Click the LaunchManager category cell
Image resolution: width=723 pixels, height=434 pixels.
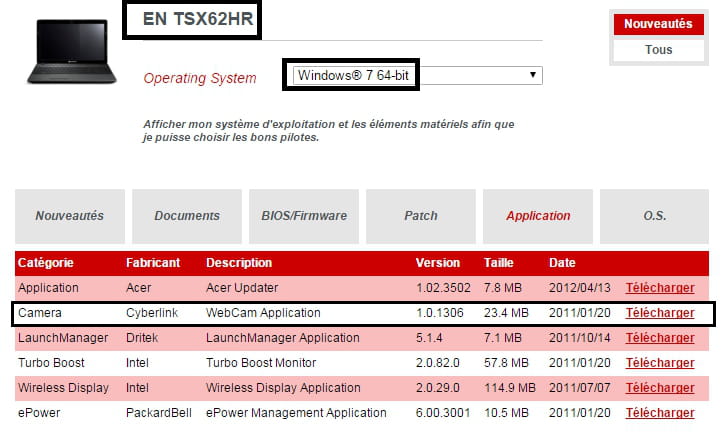(63, 338)
